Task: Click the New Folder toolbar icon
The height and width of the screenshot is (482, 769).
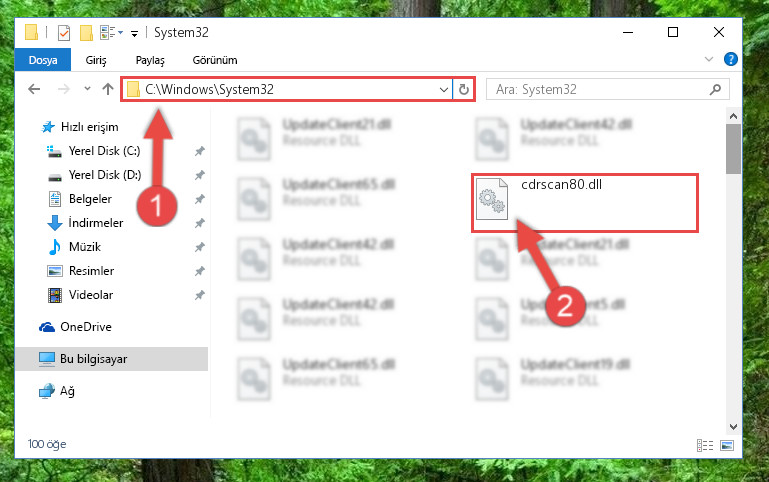Action: pyautogui.click(x=86, y=33)
